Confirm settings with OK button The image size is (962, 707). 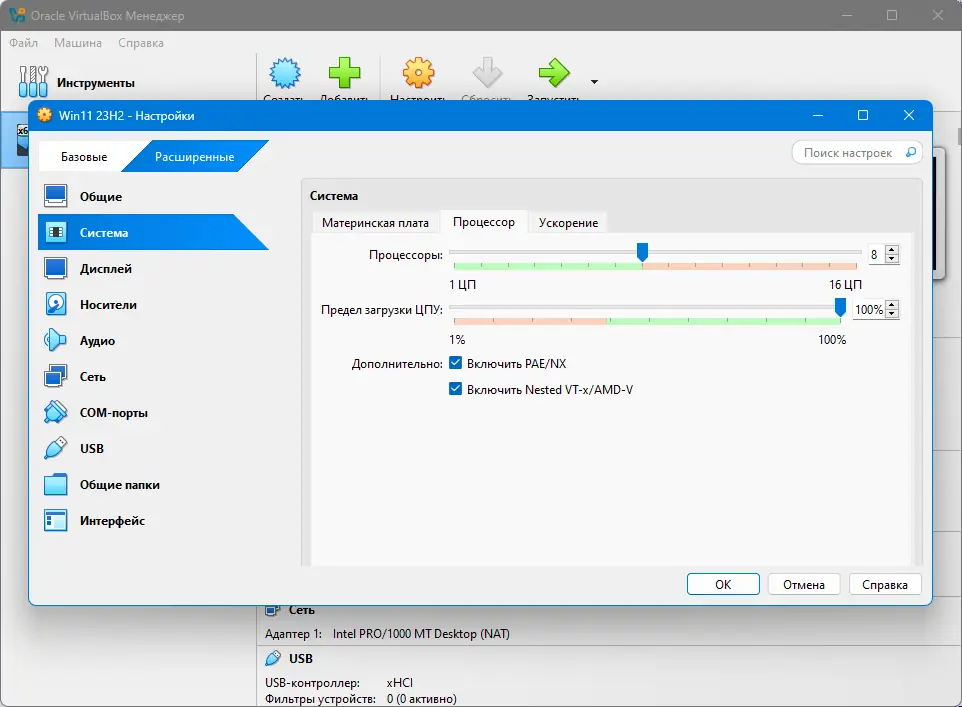[x=723, y=584]
